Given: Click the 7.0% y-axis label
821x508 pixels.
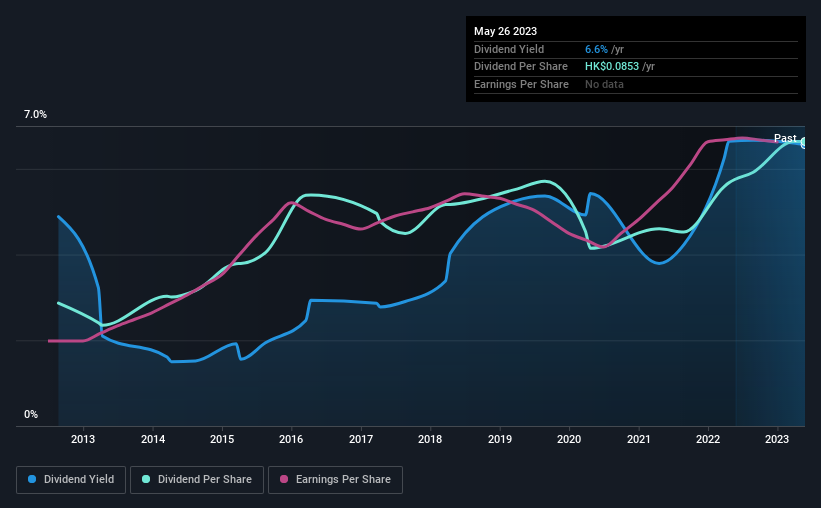Looking at the screenshot, I should (35, 115).
